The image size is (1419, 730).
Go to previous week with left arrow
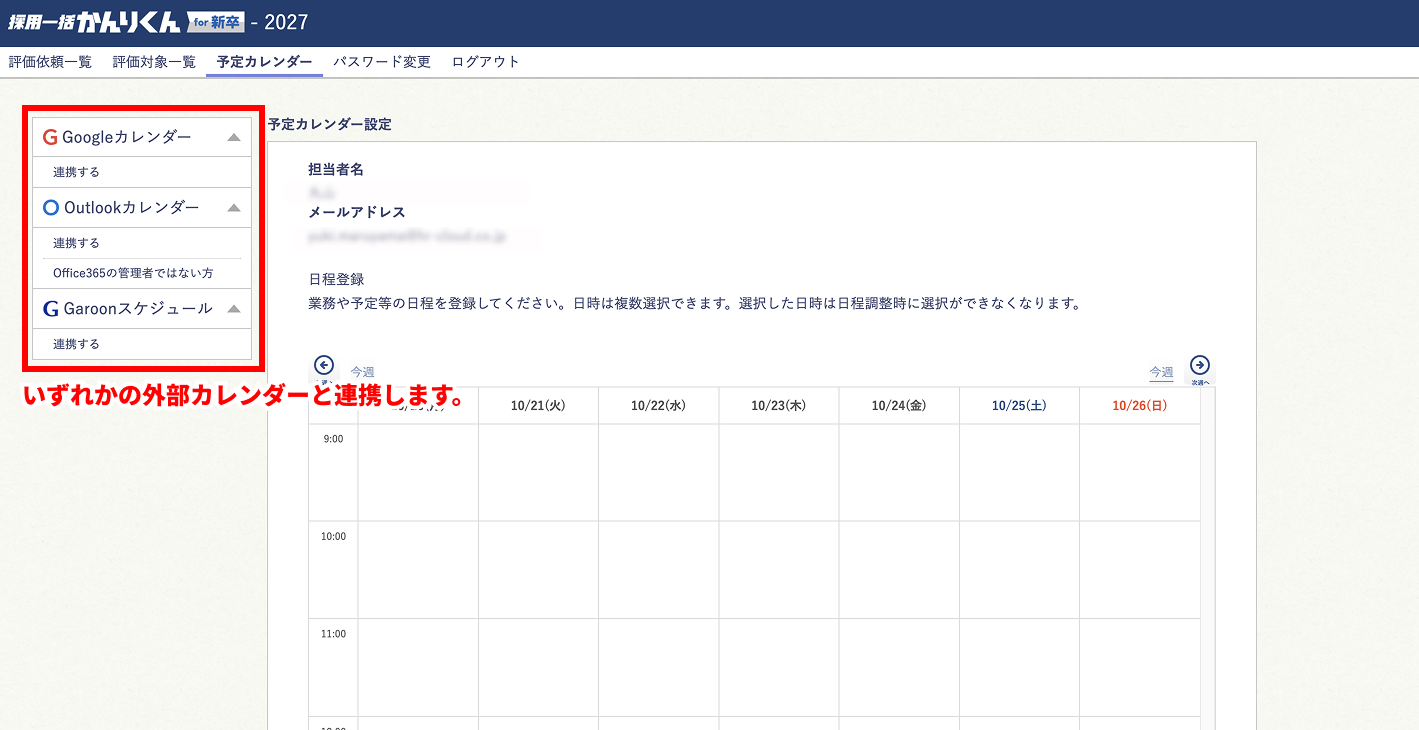(323, 365)
